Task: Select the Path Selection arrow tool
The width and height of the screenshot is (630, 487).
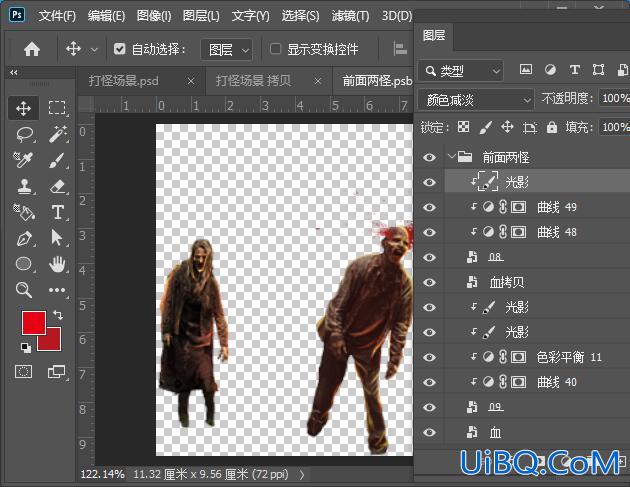Action: 57,238
